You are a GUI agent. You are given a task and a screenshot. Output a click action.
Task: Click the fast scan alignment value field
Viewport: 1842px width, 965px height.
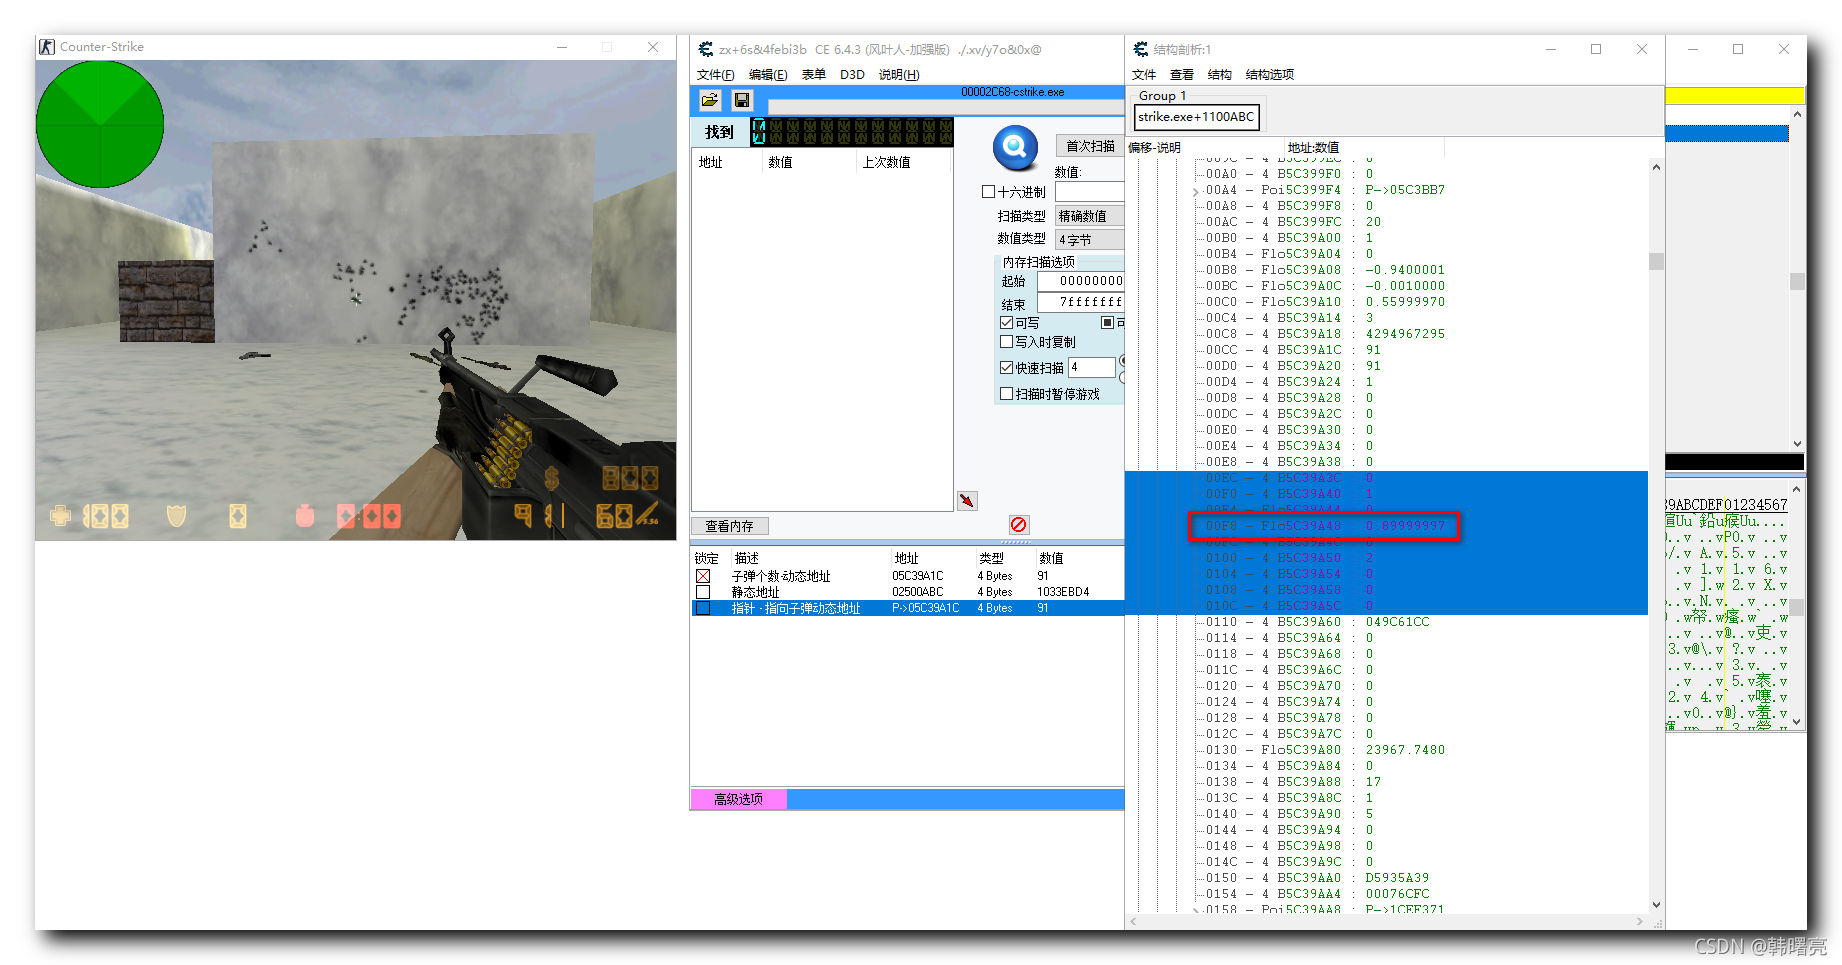pyautogui.click(x=1092, y=368)
